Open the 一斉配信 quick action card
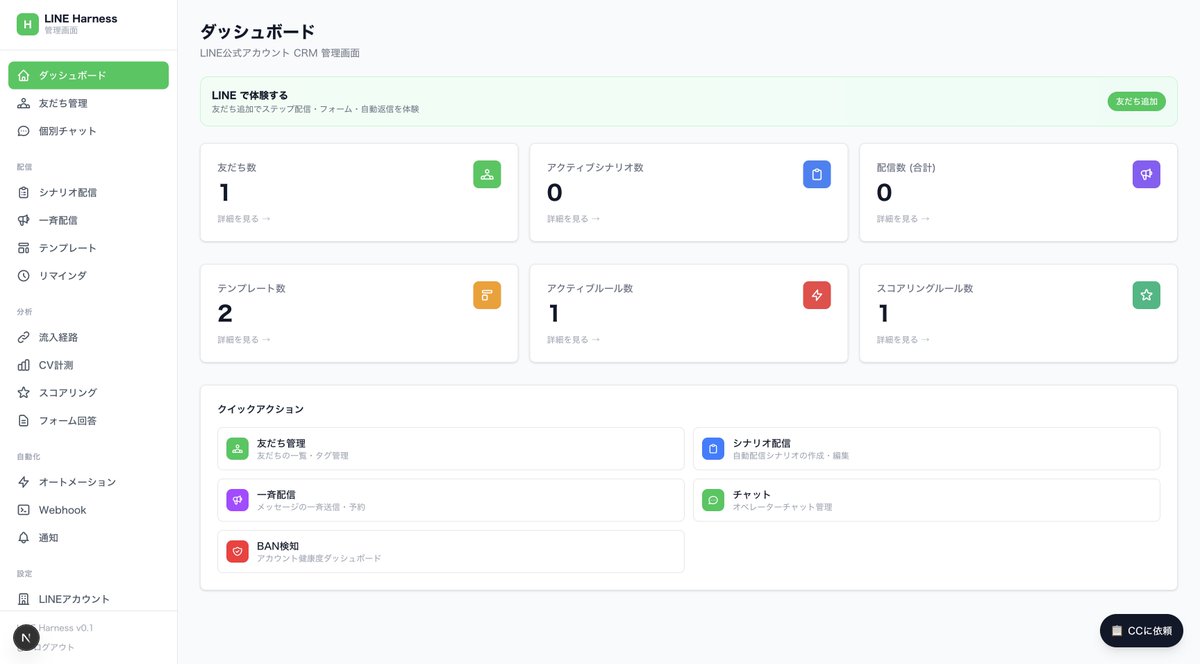This screenshot has width=1200, height=664. [451, 500]
